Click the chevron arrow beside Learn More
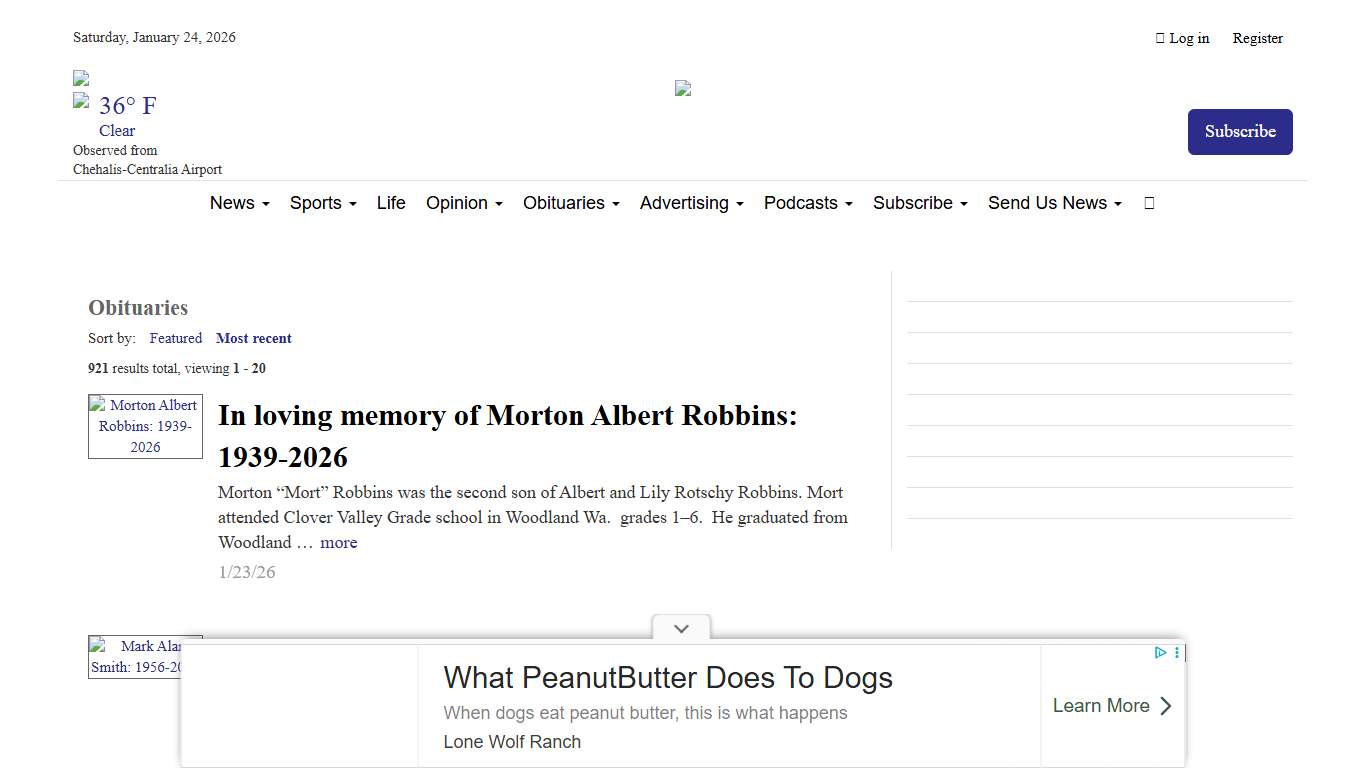The height and width of the screenshot is (768, 1366). tap(1165, 706)
